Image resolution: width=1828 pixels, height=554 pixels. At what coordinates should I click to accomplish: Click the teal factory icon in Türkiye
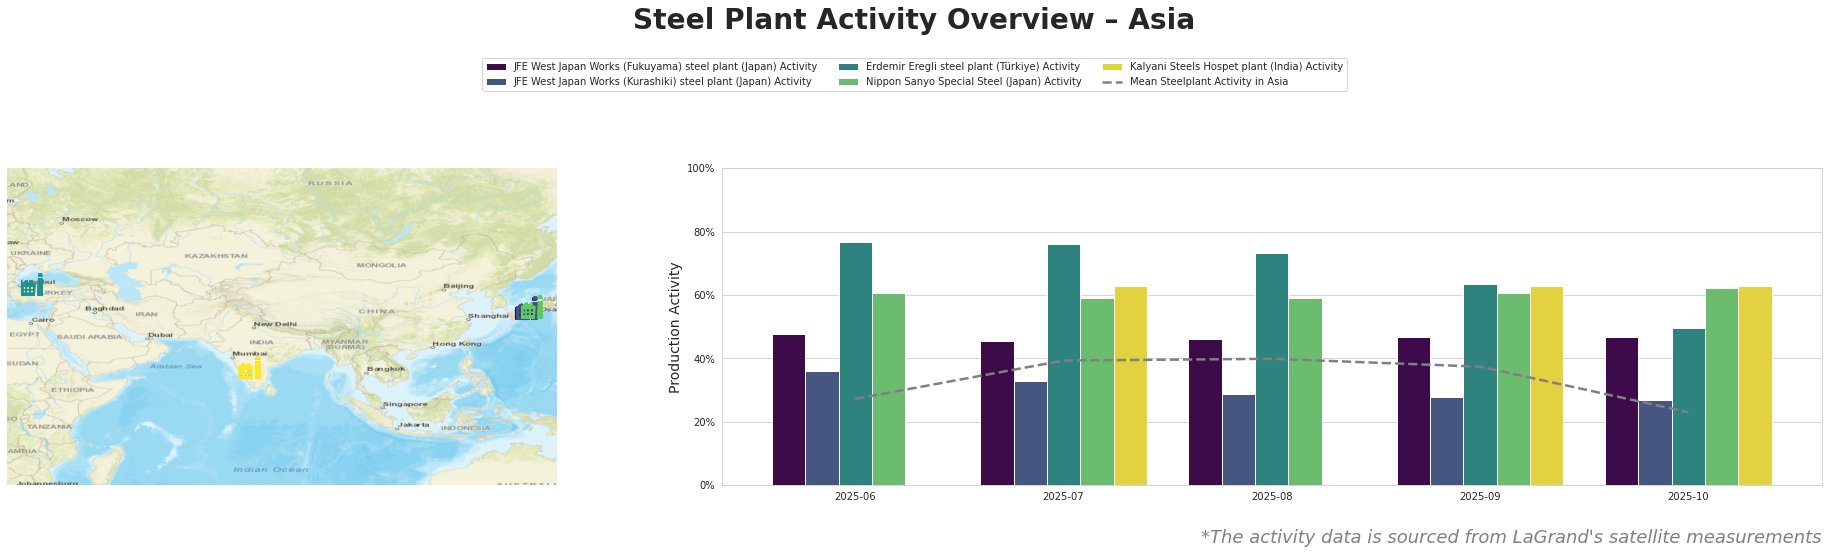click(31, 286)
